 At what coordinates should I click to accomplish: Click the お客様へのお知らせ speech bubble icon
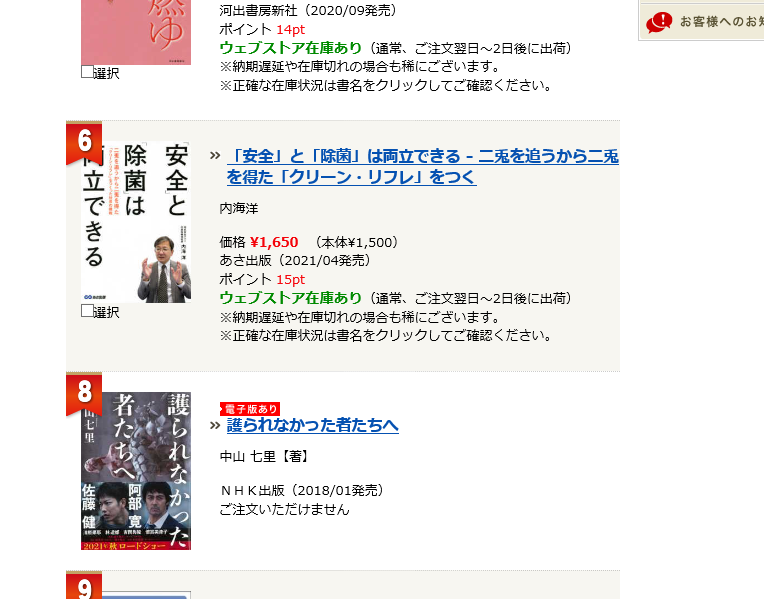(659, 22)
